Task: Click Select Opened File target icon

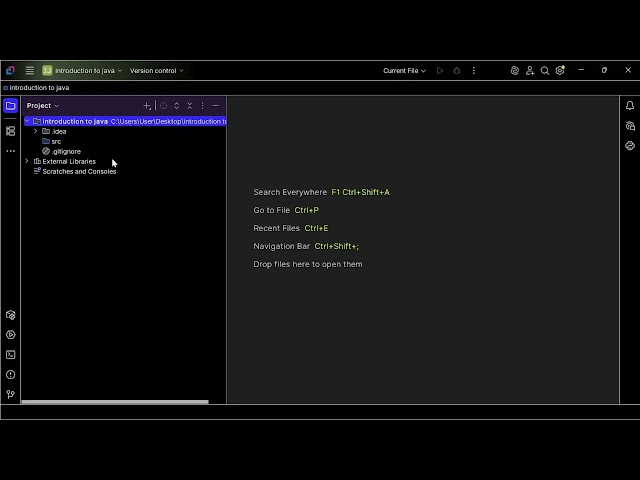Action: pyautogui.click(x=164, y=106)
